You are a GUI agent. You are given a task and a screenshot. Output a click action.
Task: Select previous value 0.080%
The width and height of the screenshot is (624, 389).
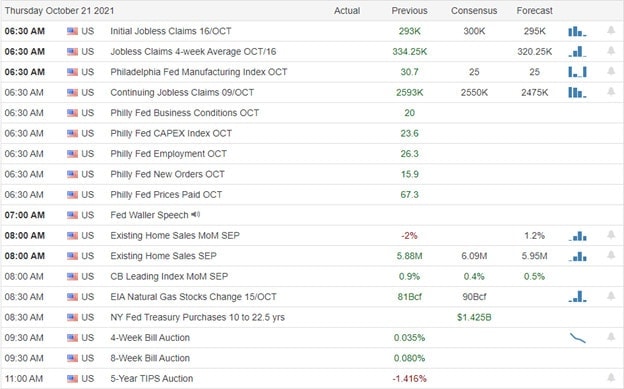click(410, 358)
